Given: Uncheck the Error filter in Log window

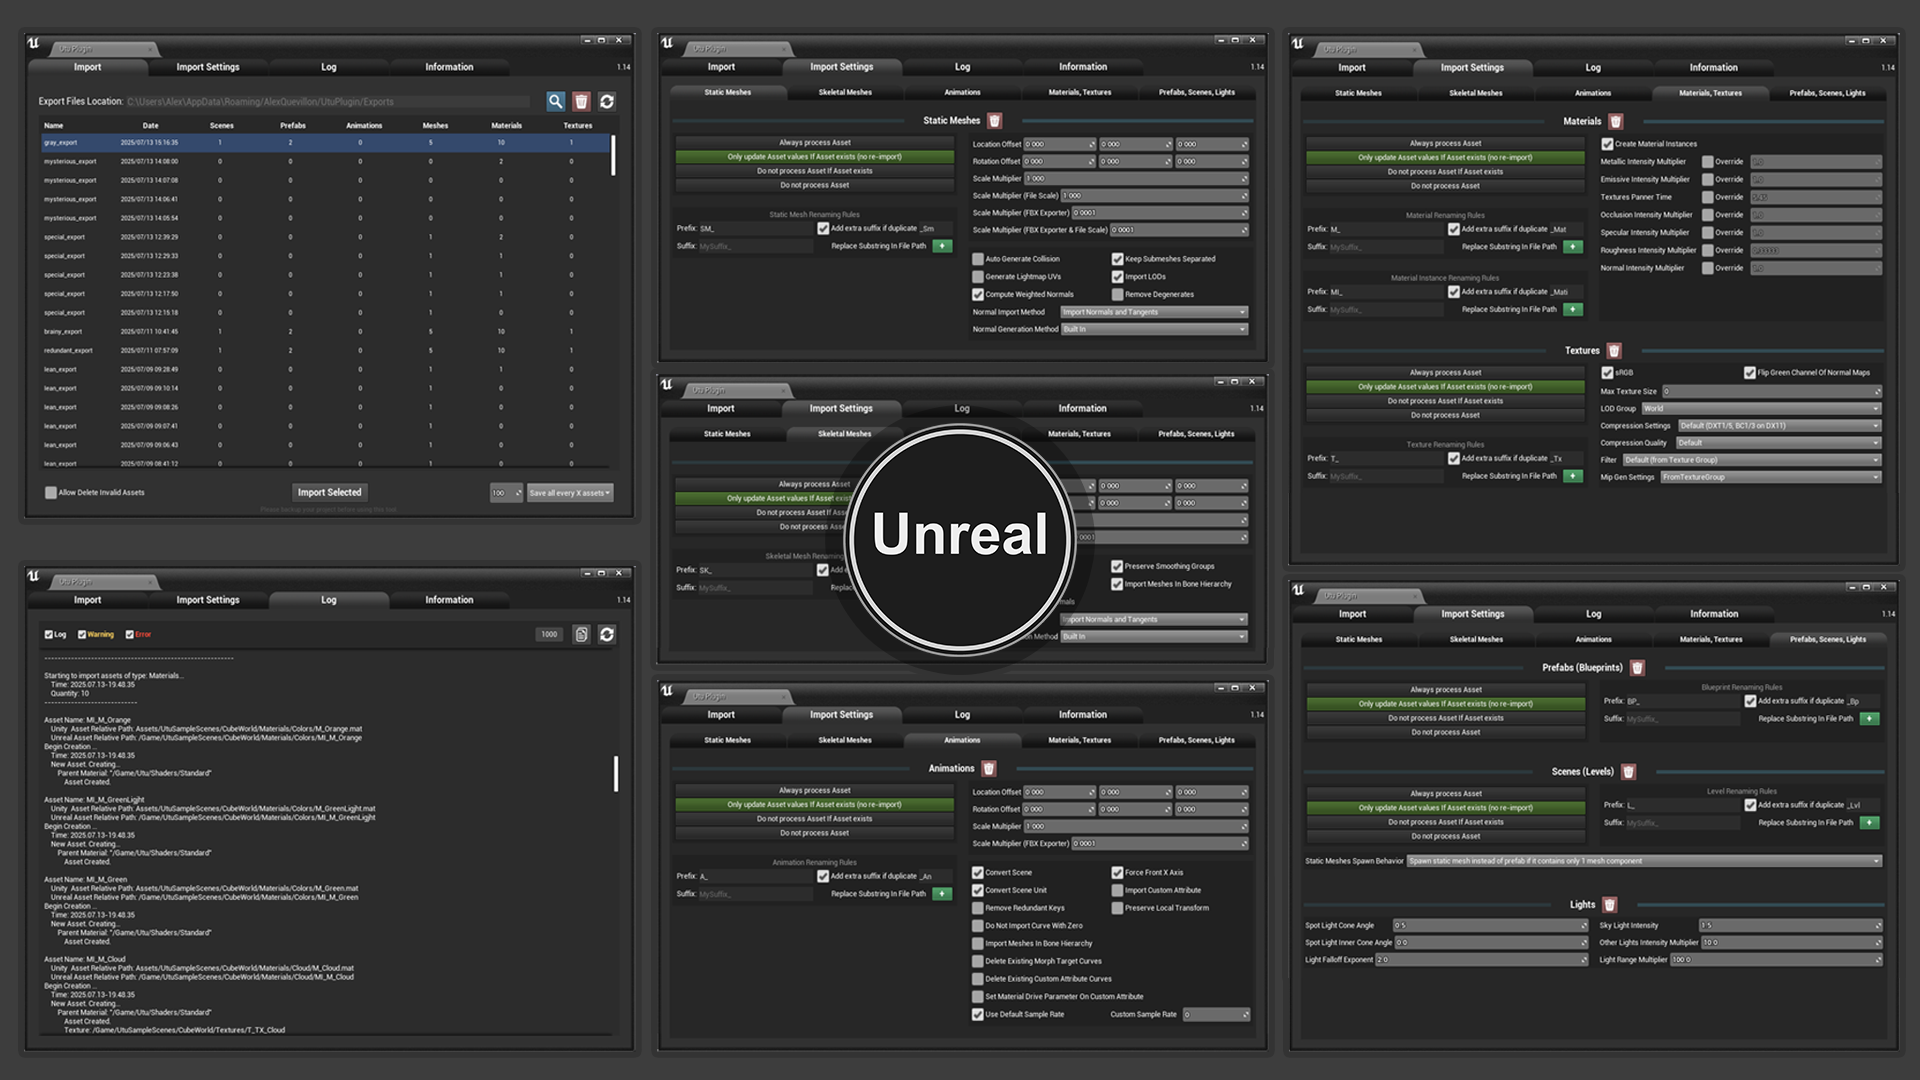Looking at the screenshot, I should tap(129, 634).
